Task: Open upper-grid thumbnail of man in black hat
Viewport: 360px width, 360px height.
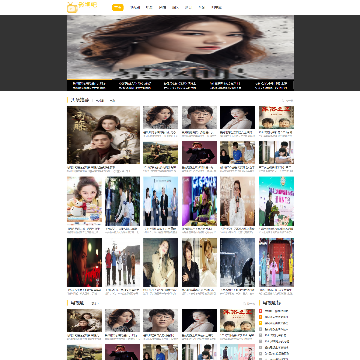Action: coord(199,152)
